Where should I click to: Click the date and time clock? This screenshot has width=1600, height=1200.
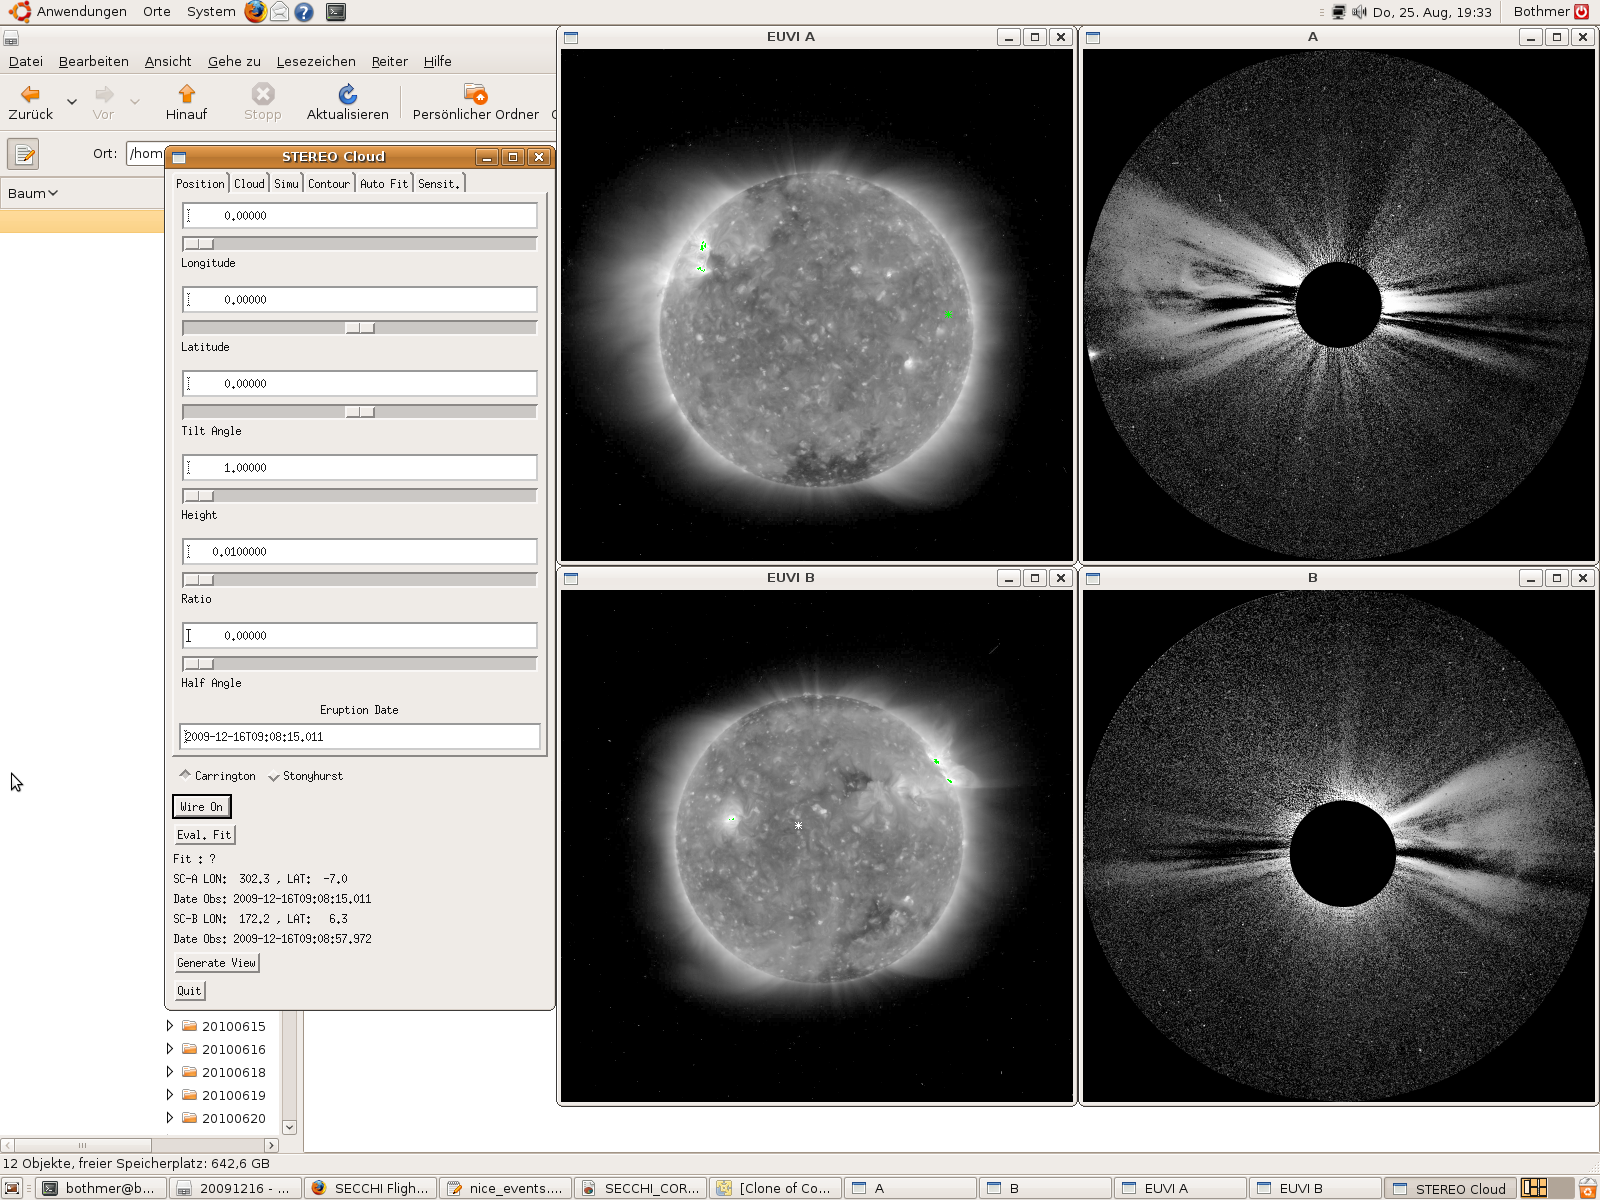point(1432,12)
